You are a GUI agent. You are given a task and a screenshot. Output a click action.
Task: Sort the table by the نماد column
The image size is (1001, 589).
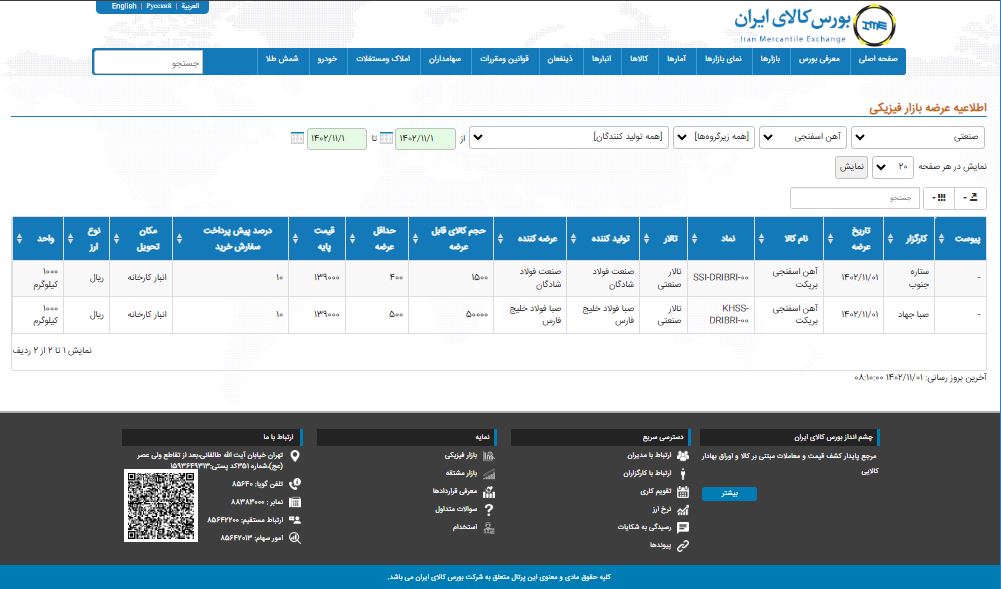point(720,239)
